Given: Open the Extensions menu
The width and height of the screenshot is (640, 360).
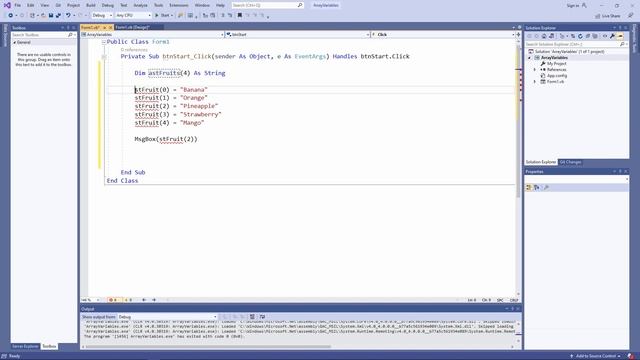Looking at the screenshot, I should [x=179, y=5].
